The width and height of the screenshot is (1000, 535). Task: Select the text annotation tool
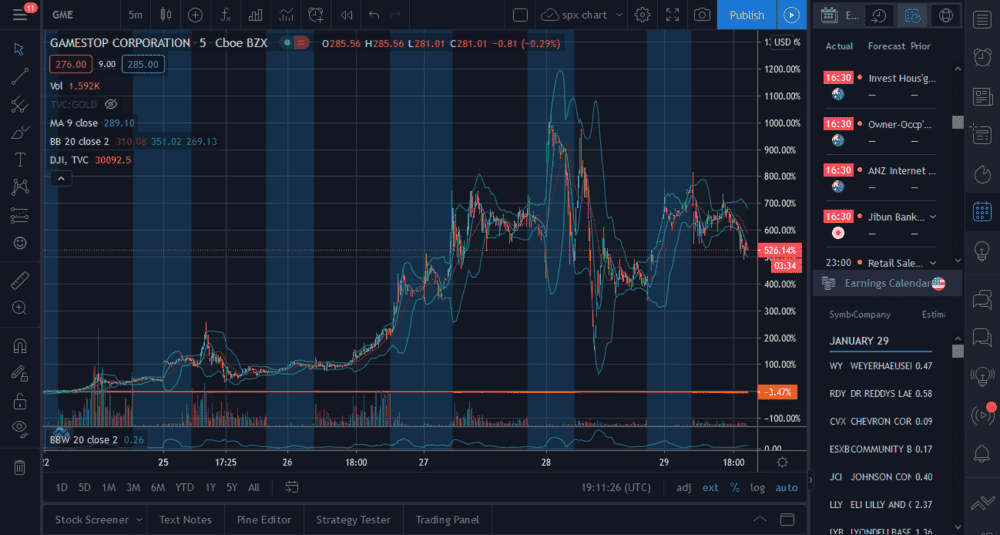(x=20, y=159)
